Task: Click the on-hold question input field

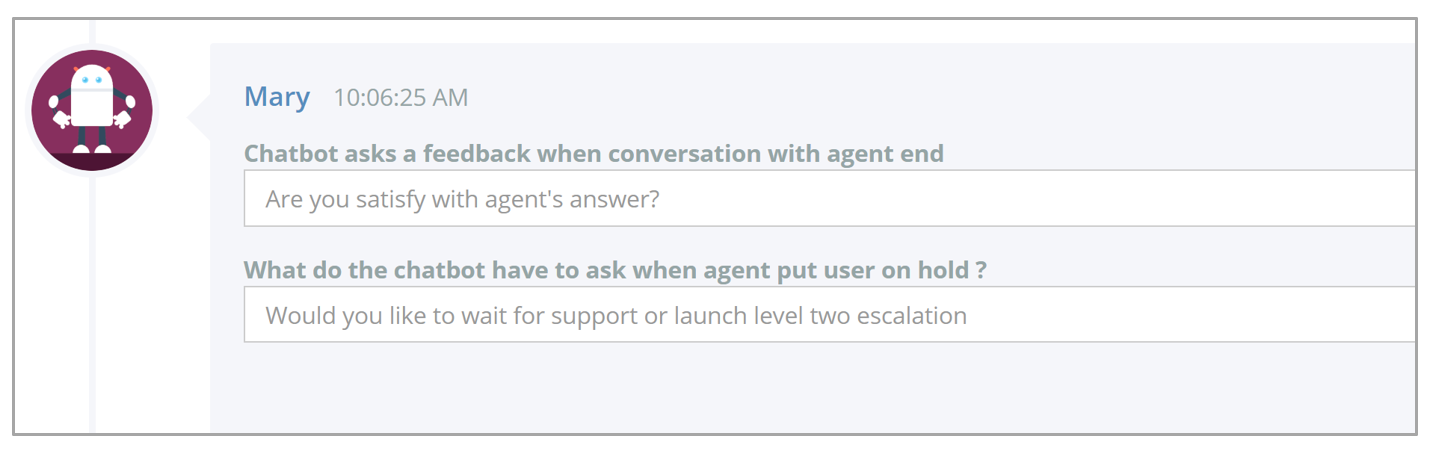Action: pyautogui.click(x=830, y=315)
